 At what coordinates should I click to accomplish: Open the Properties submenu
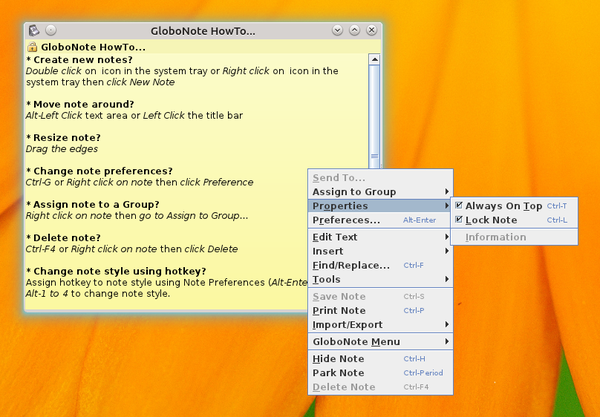click(381, 206)
